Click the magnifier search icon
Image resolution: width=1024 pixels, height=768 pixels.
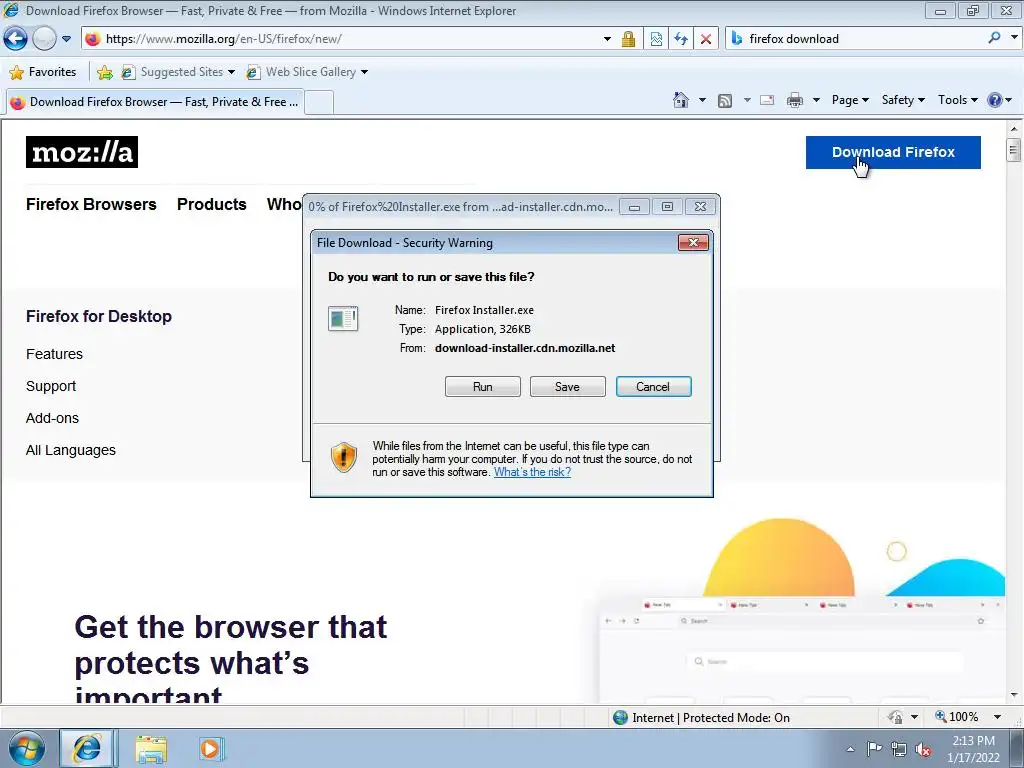[994, 38]
